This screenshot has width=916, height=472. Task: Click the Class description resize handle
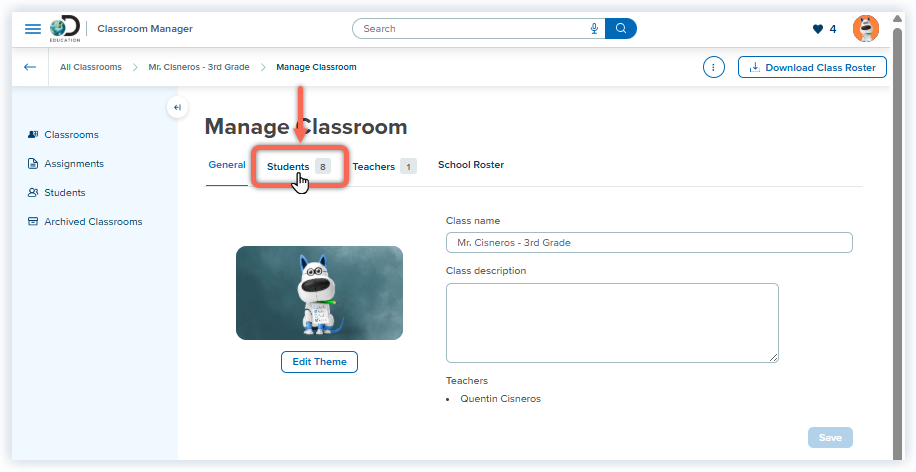click(x=774, y=358)
